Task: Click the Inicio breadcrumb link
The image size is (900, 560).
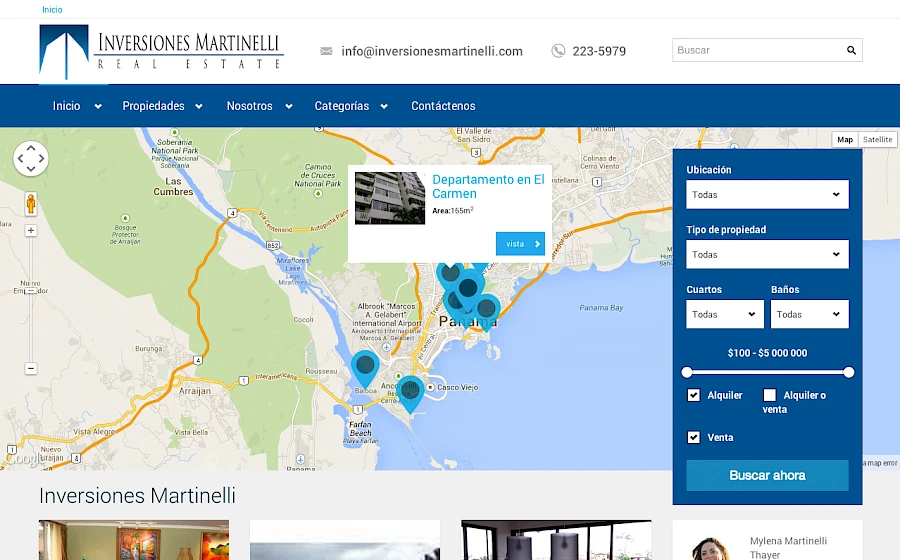Action: 52,10
